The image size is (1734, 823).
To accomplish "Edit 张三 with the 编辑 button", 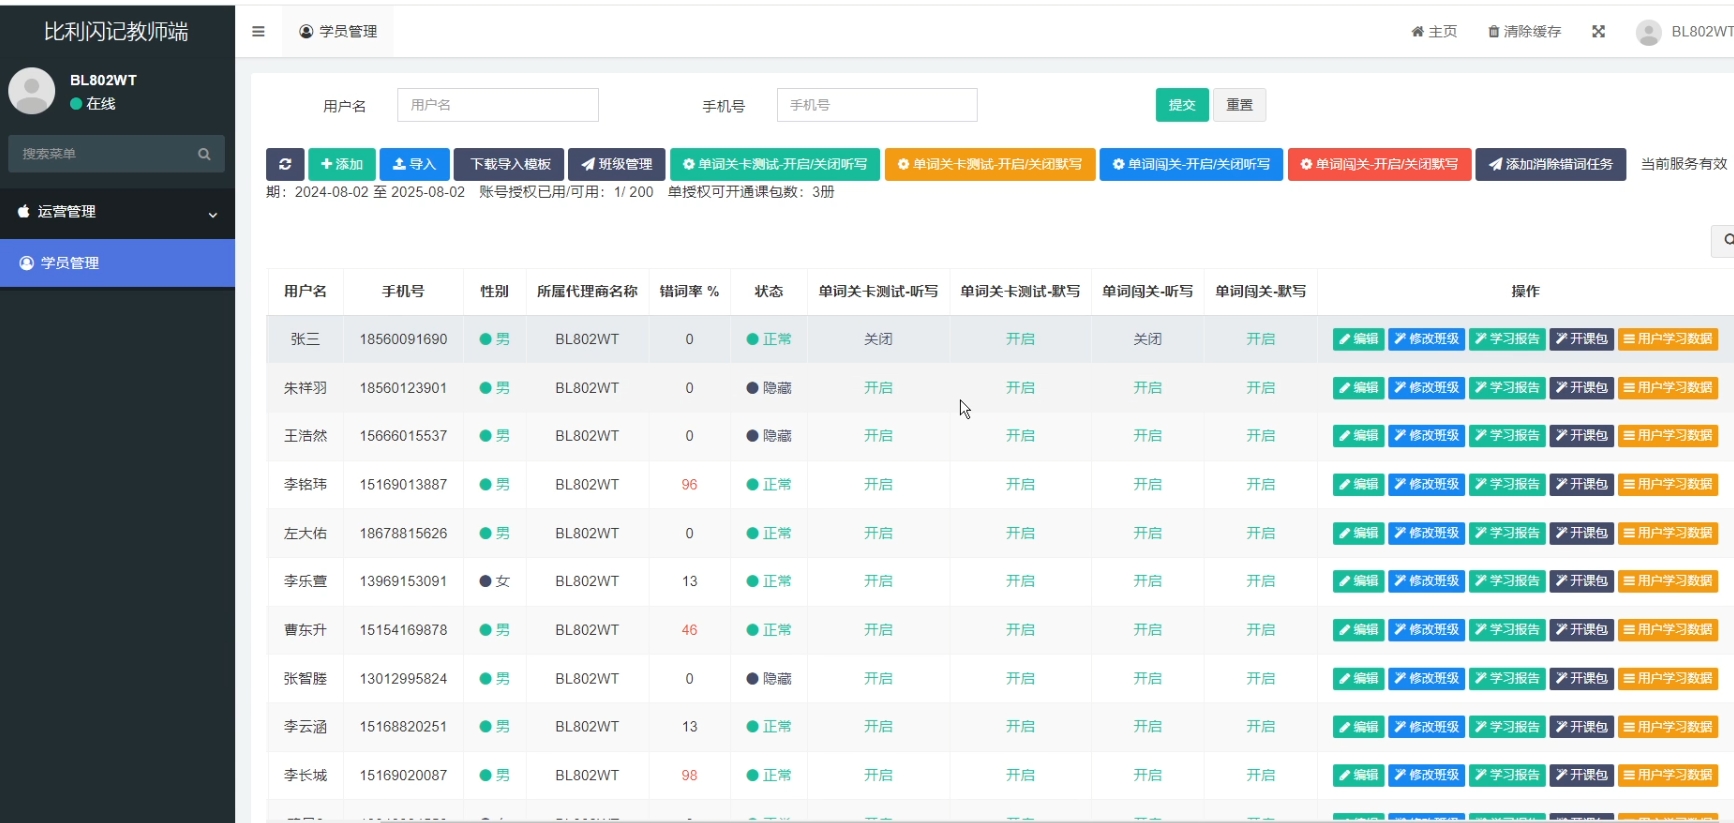I will (1358, 339).
